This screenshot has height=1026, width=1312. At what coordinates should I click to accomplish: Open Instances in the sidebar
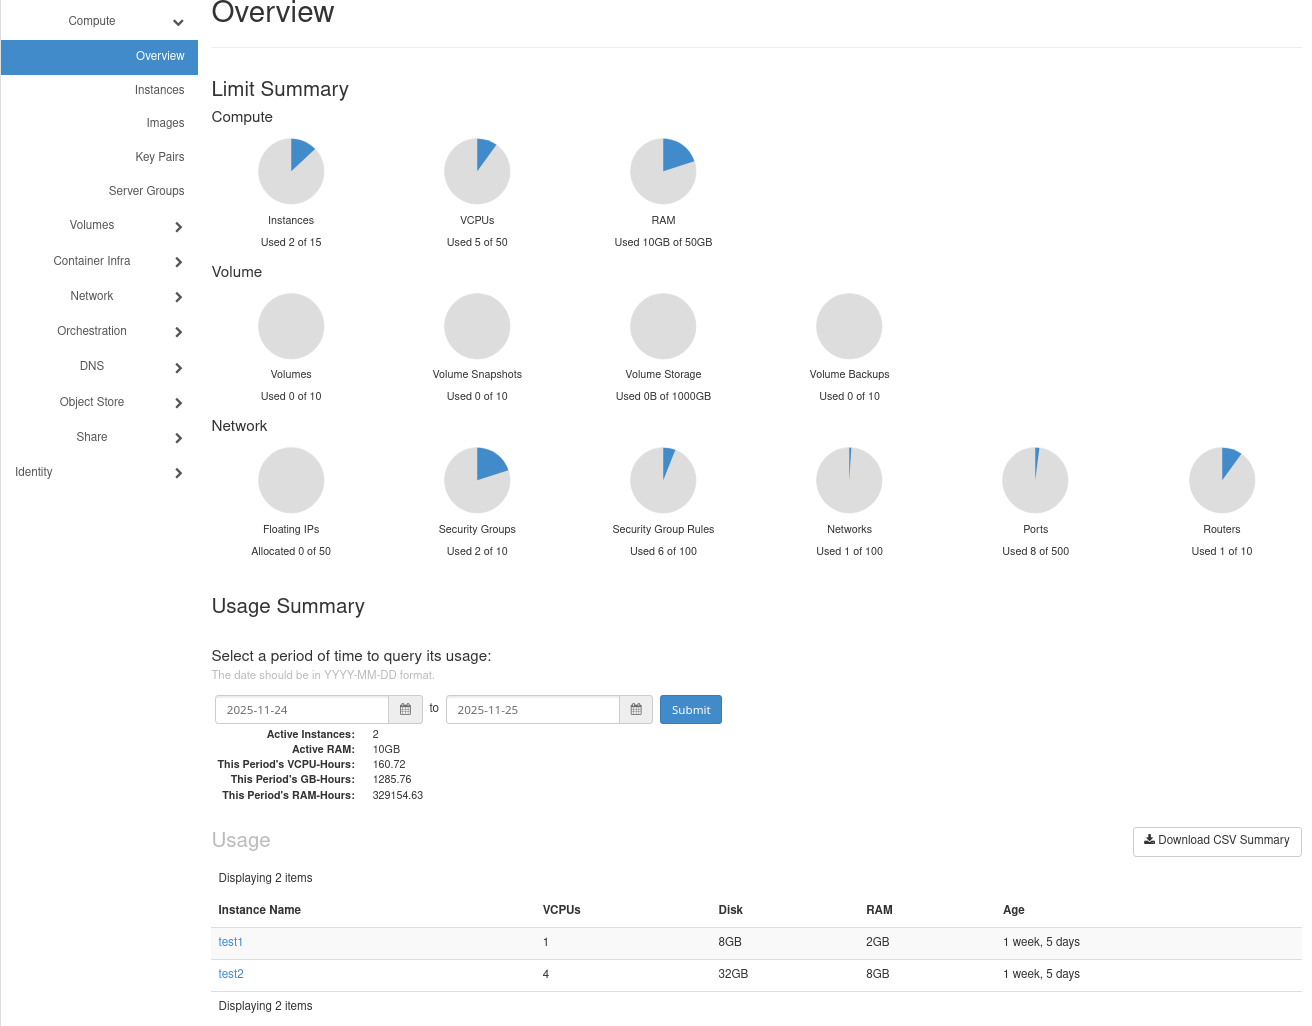pyautogui.click(x=159, y=90)
